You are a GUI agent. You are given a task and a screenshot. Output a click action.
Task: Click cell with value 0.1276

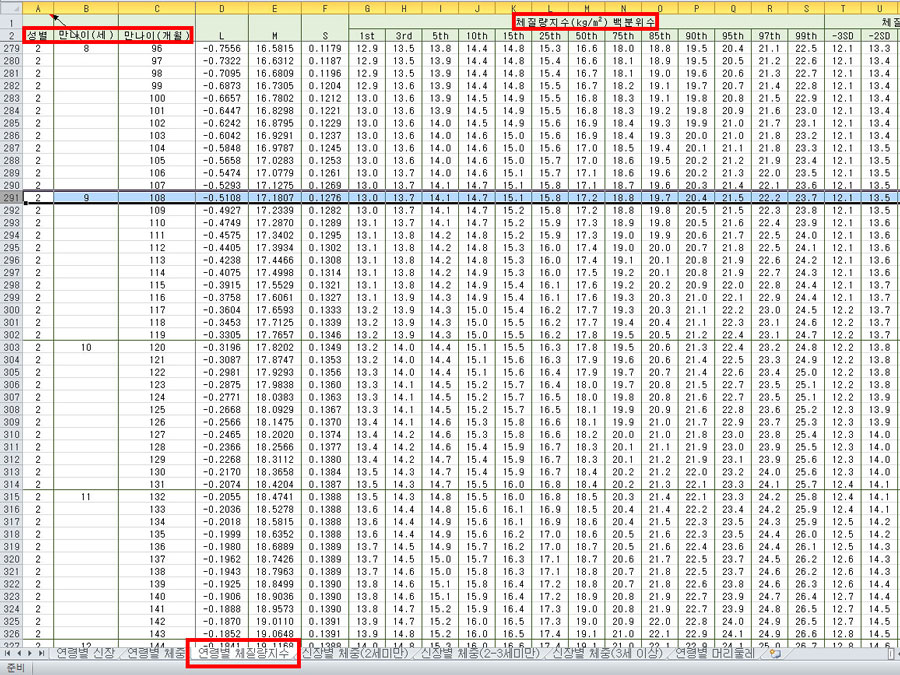(325, 197)
